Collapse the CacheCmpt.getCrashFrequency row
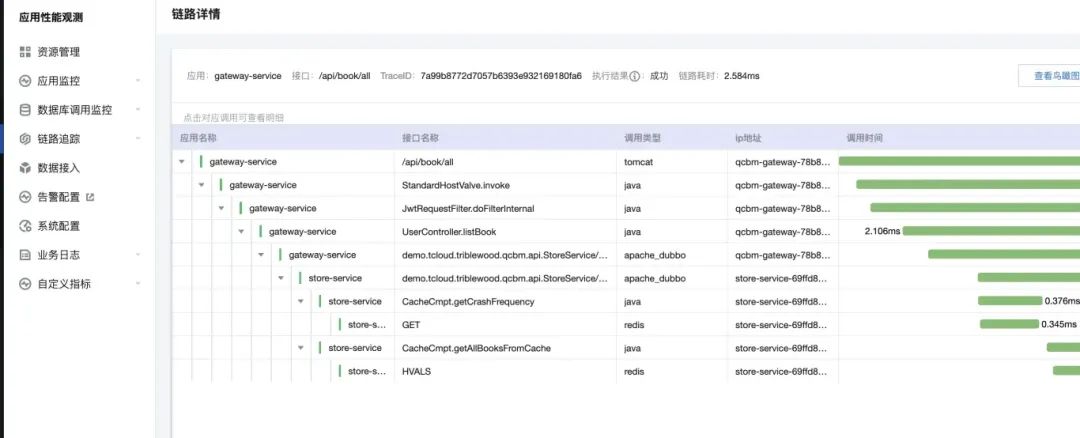This screenshot has width=1080, height=438. [x=300, y=301]
